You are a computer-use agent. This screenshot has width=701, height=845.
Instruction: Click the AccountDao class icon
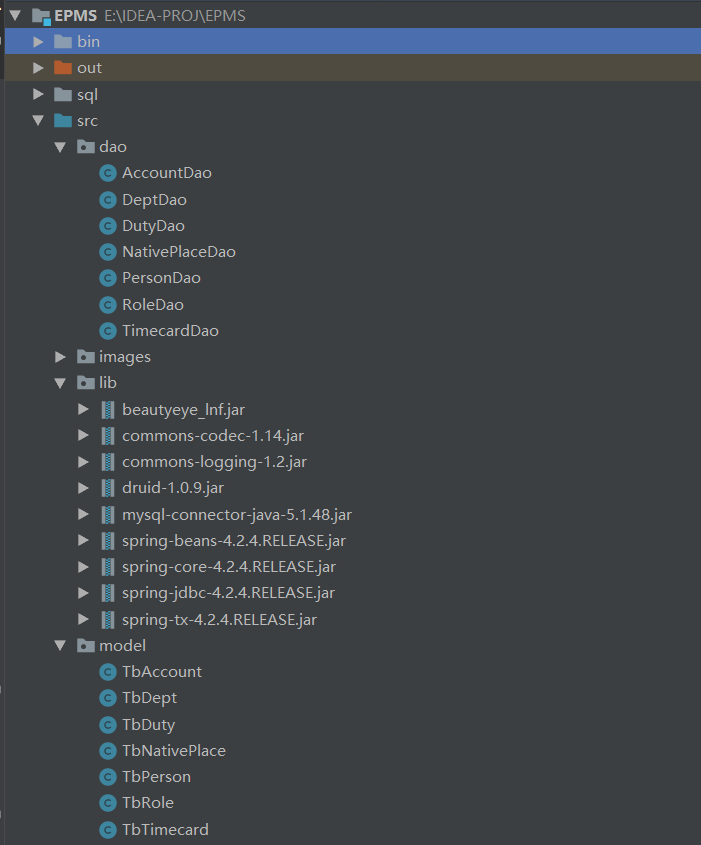[x=108, y=173]
